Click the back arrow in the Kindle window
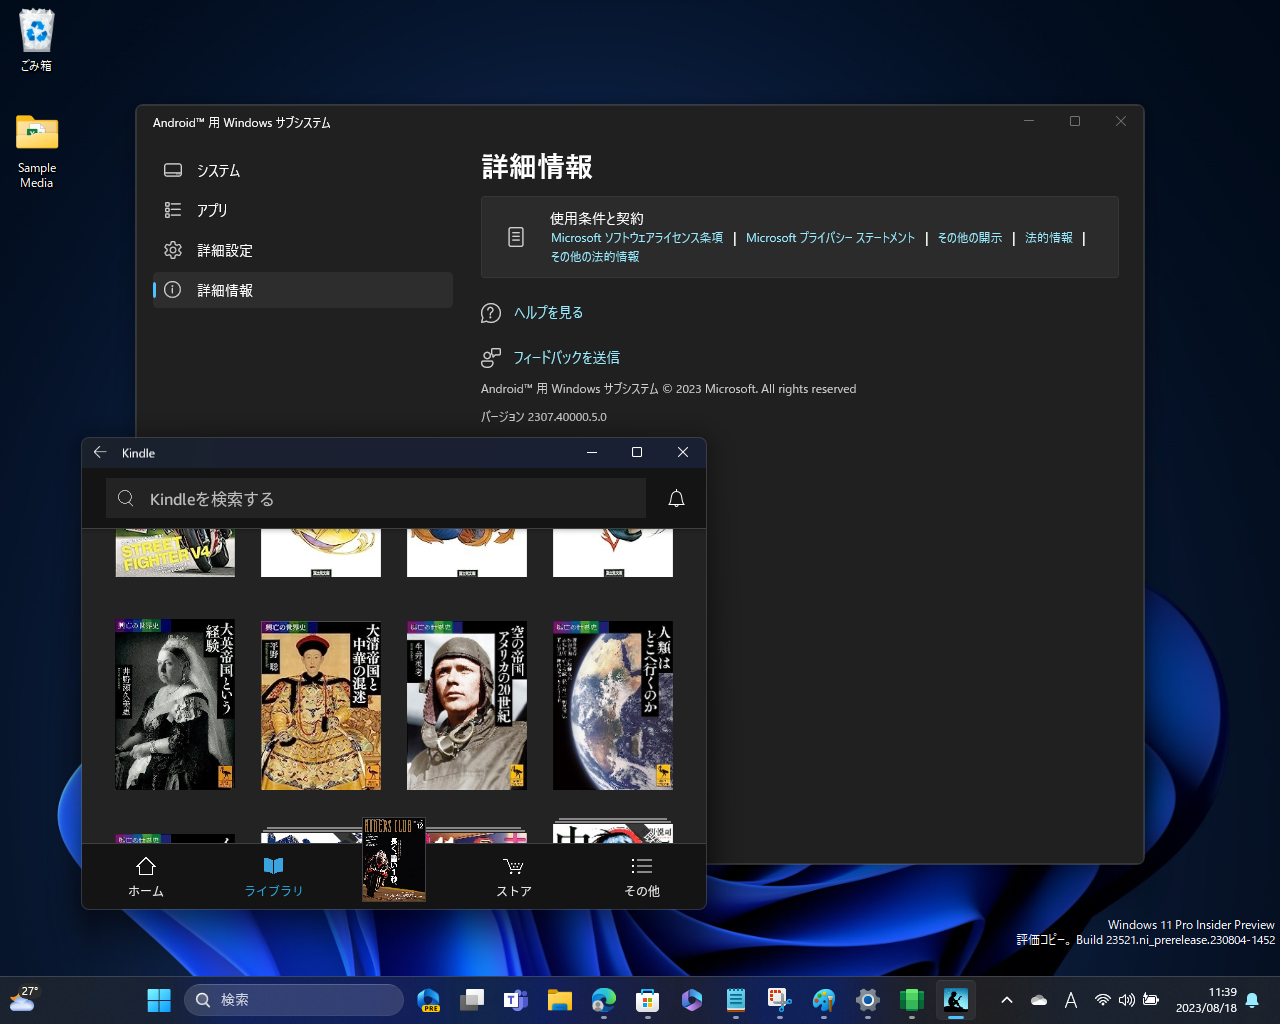Screen dimensions: 1280x1024 click(x=100, y=452)
